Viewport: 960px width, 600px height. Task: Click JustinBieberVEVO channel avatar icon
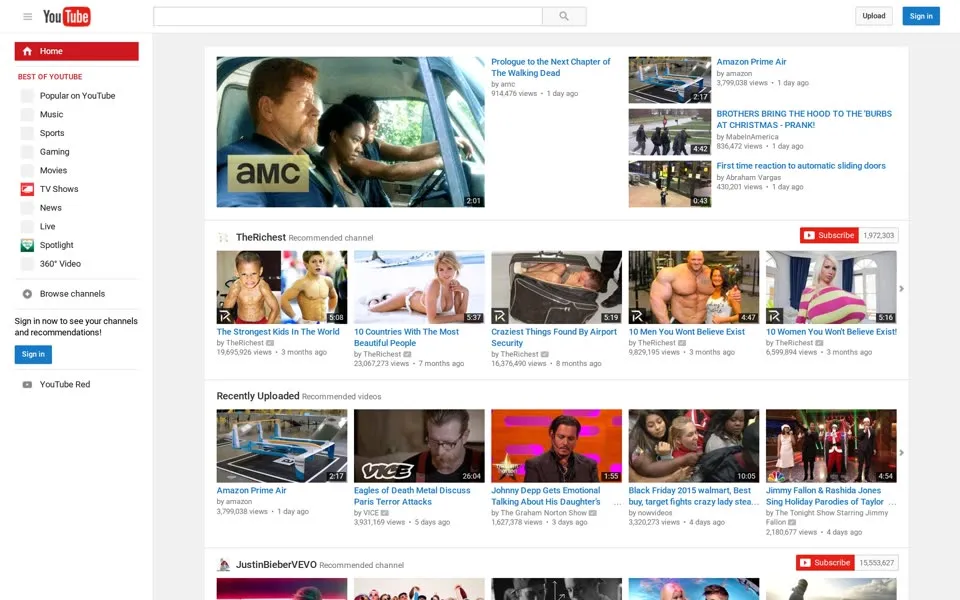point(223,564)
